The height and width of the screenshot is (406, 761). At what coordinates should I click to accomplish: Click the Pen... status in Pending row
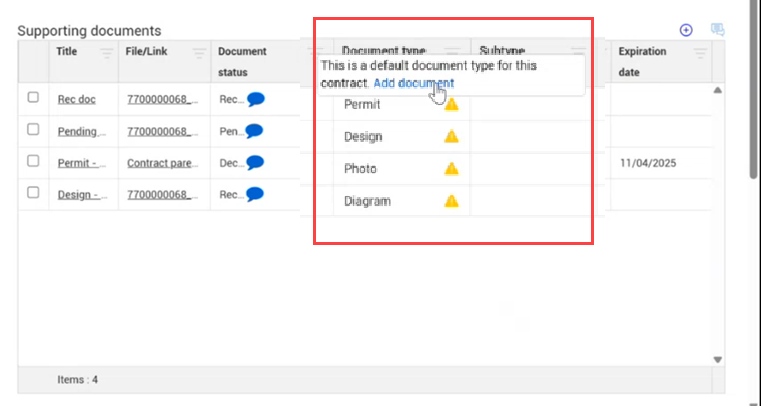pyautogui.click(x=232, y=131)
